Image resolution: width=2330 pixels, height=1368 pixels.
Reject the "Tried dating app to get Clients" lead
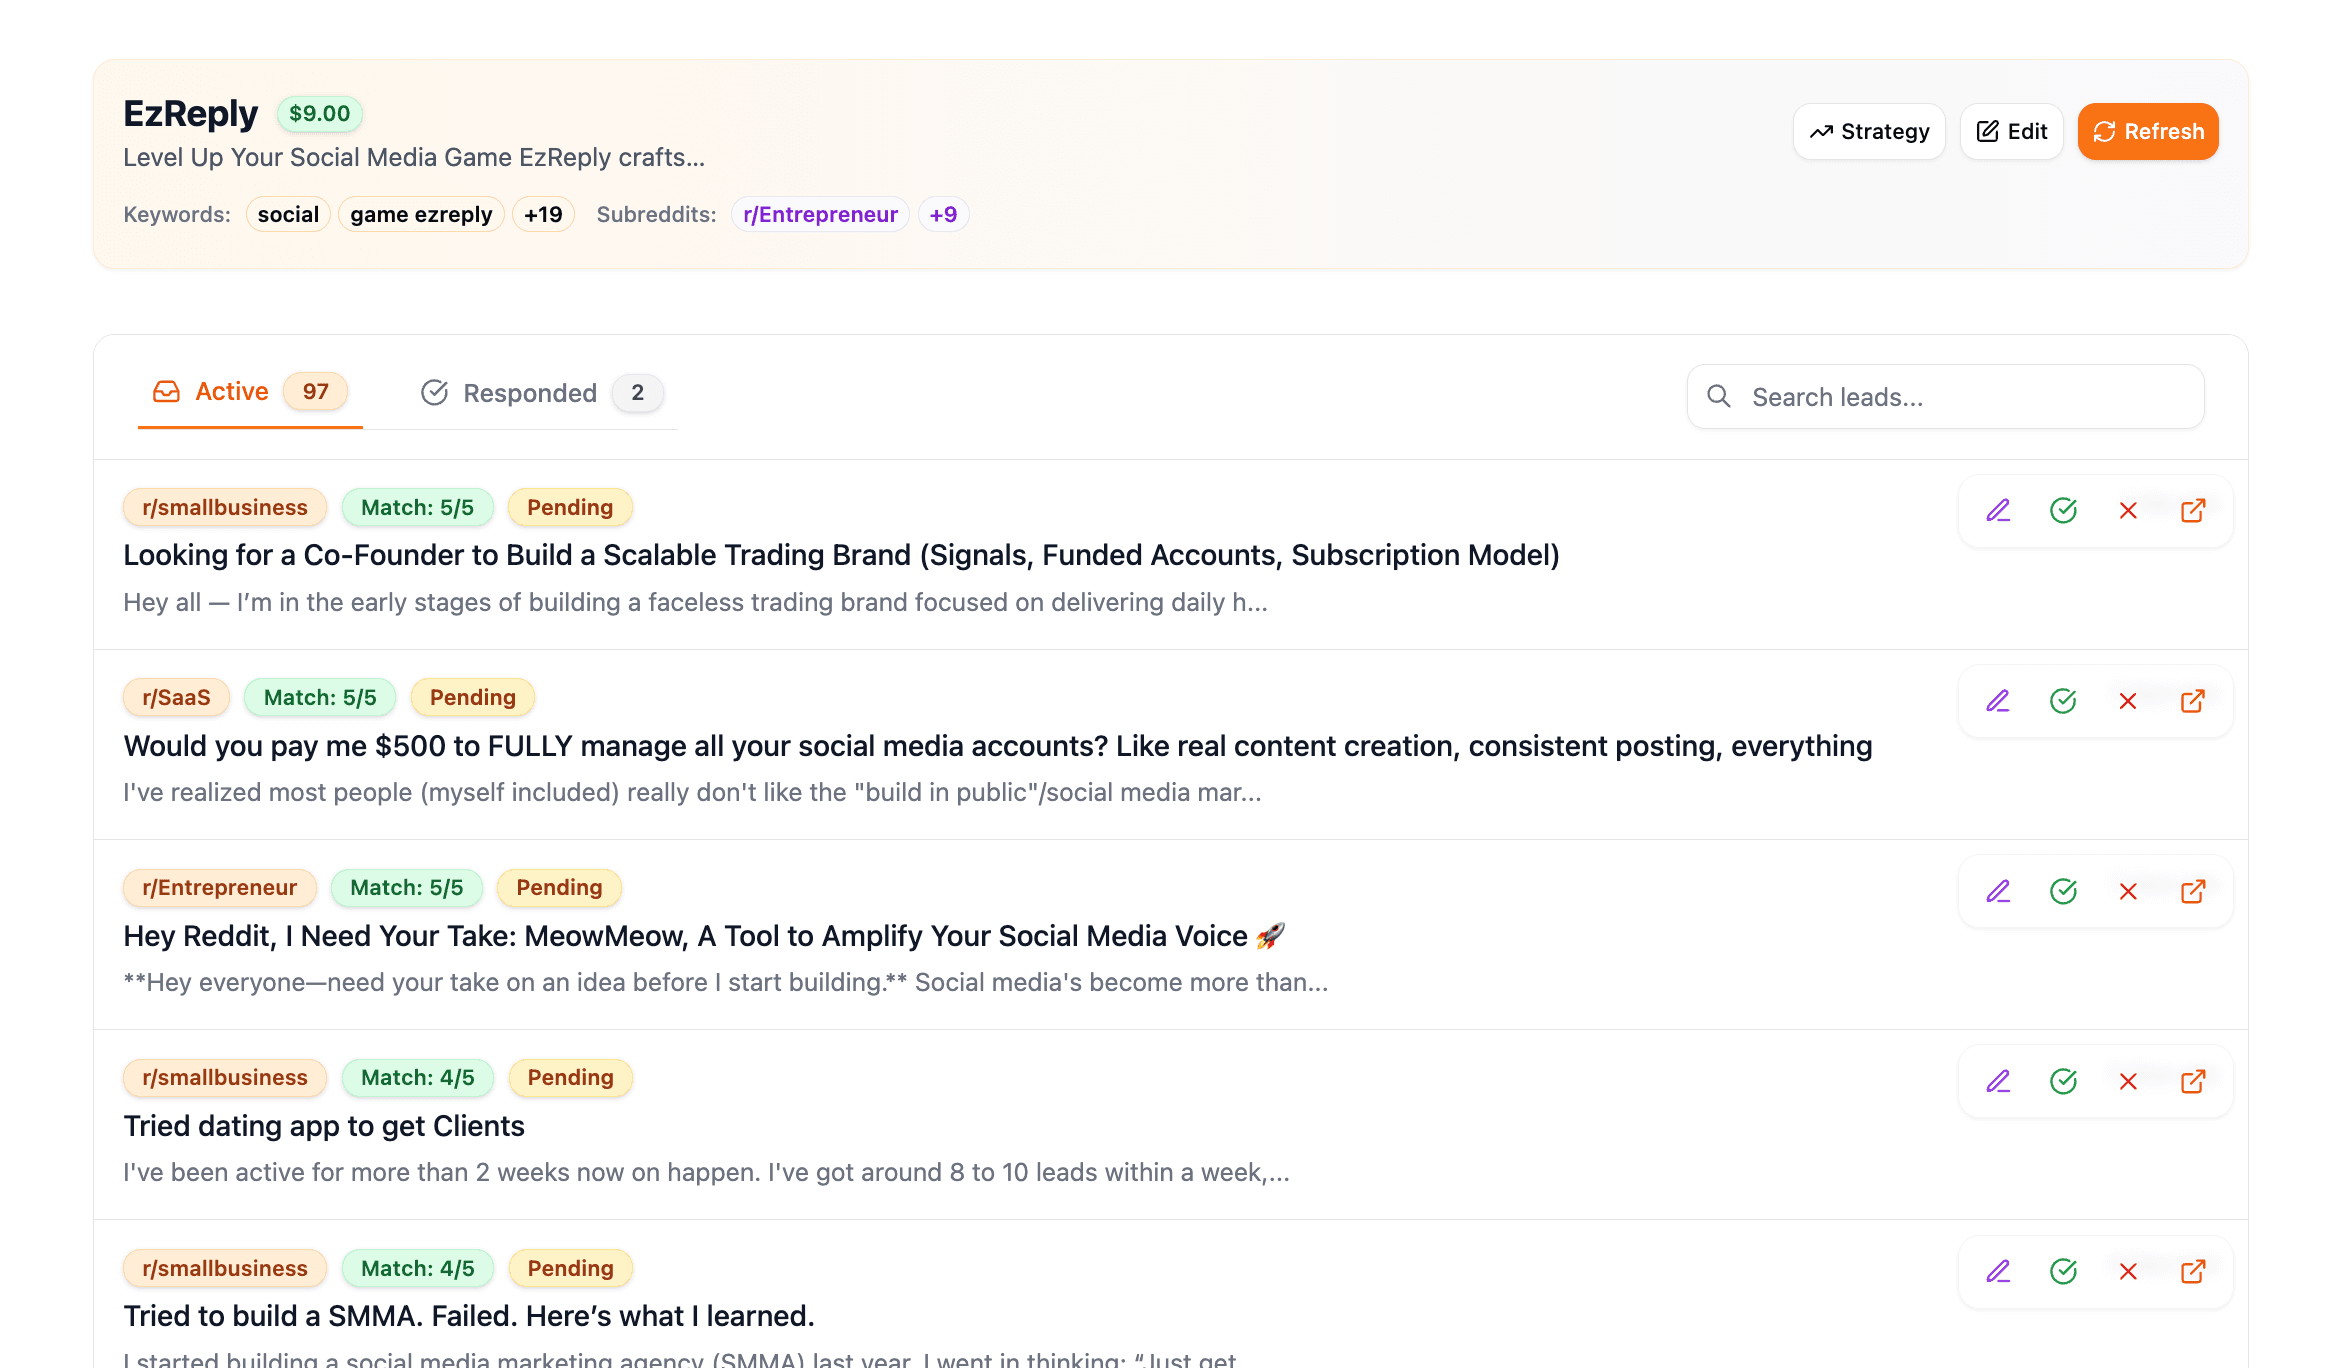[2128, 1081]
